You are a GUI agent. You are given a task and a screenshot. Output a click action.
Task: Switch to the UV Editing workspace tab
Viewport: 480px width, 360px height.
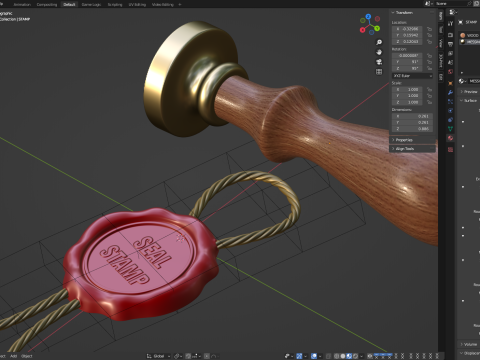(x=137, y=5)
